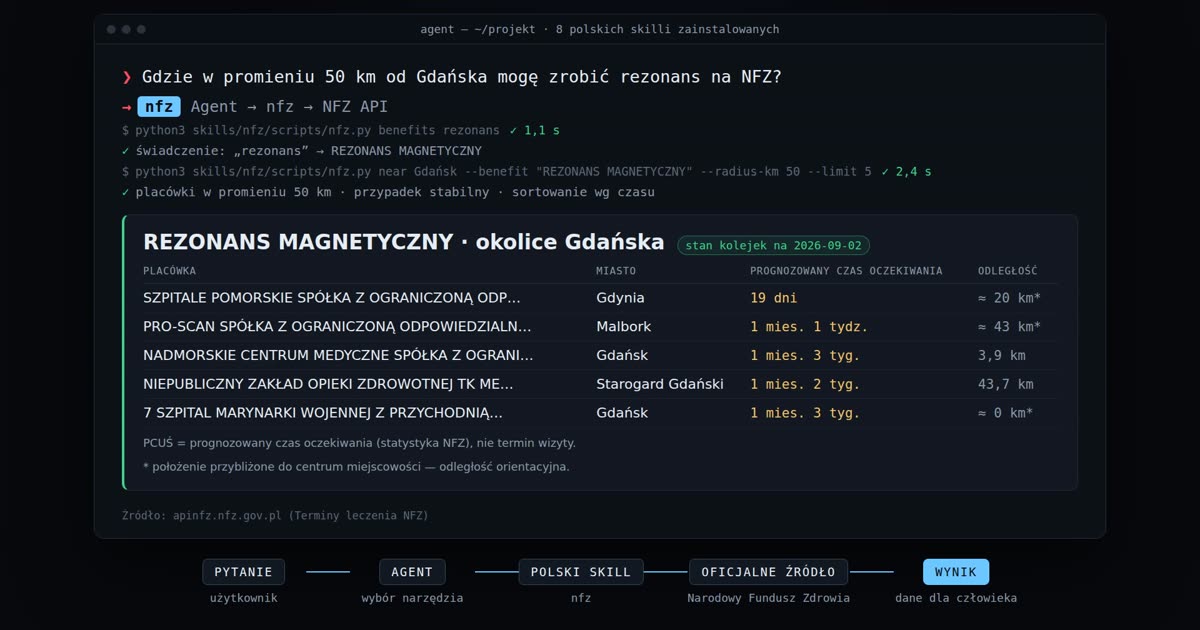Click the city cell 'Starogard Gdański'
The height and width of the screenshot is (630, 1200).
(660, 384)
